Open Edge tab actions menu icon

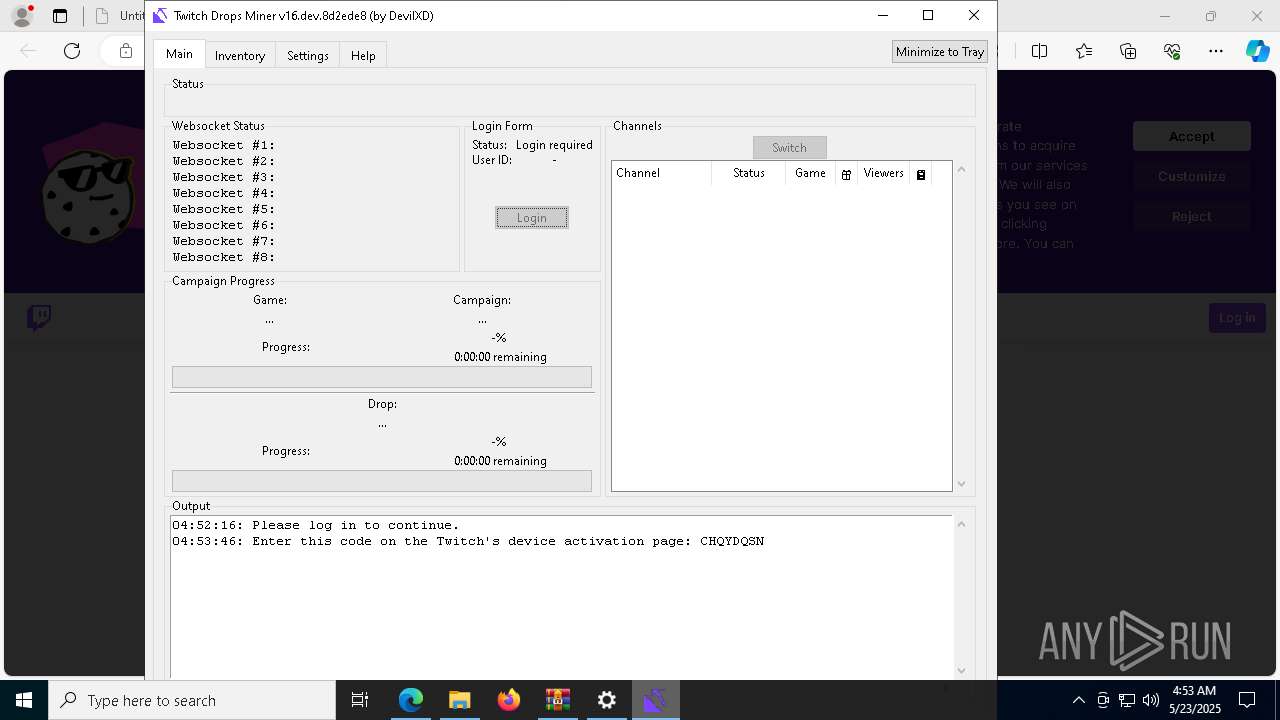click(60, 16)
